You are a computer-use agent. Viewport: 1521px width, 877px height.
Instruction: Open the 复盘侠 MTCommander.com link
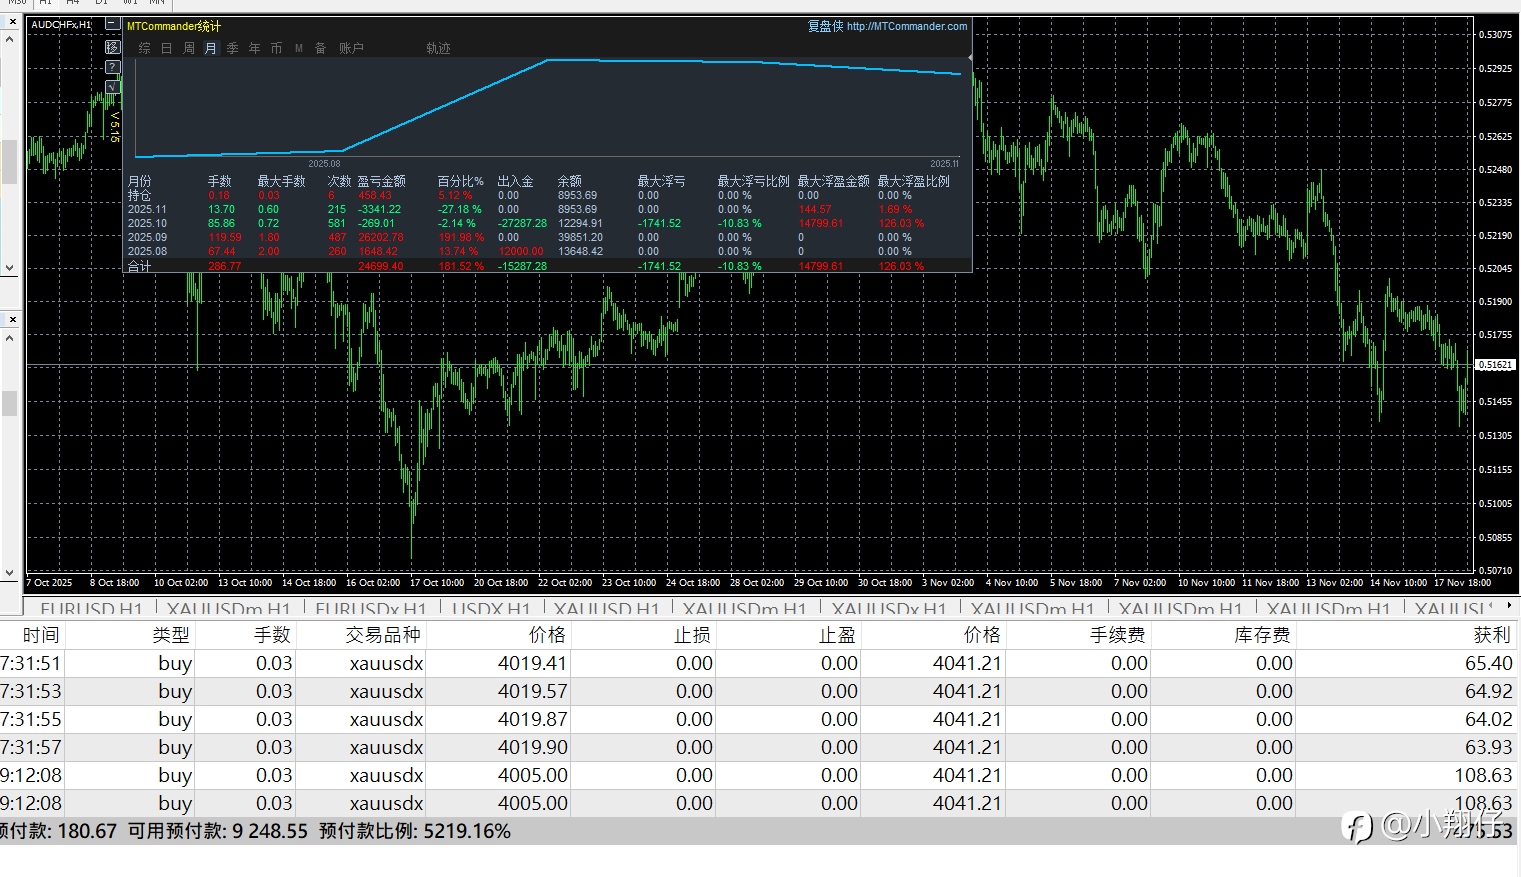coord(888,26)
